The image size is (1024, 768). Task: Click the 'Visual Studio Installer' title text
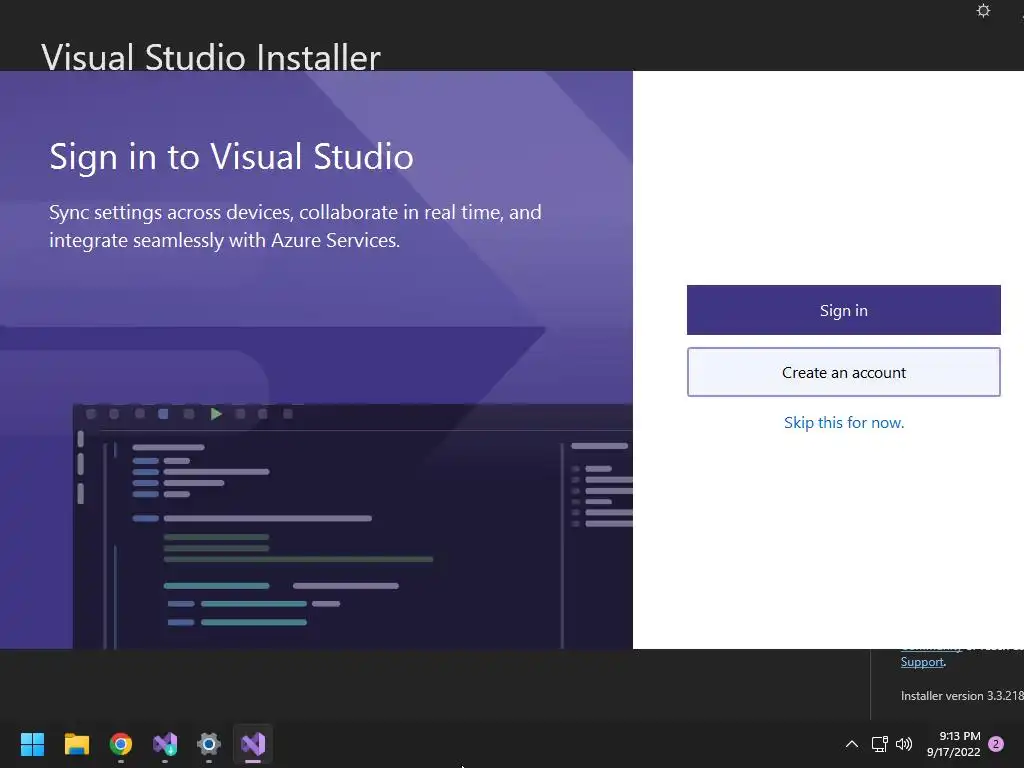coord(211,57)
